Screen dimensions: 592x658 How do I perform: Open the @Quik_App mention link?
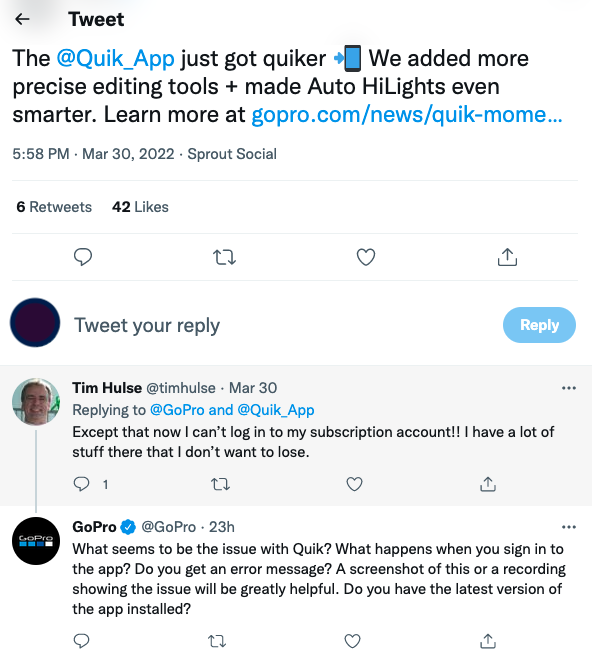(115, 58)
